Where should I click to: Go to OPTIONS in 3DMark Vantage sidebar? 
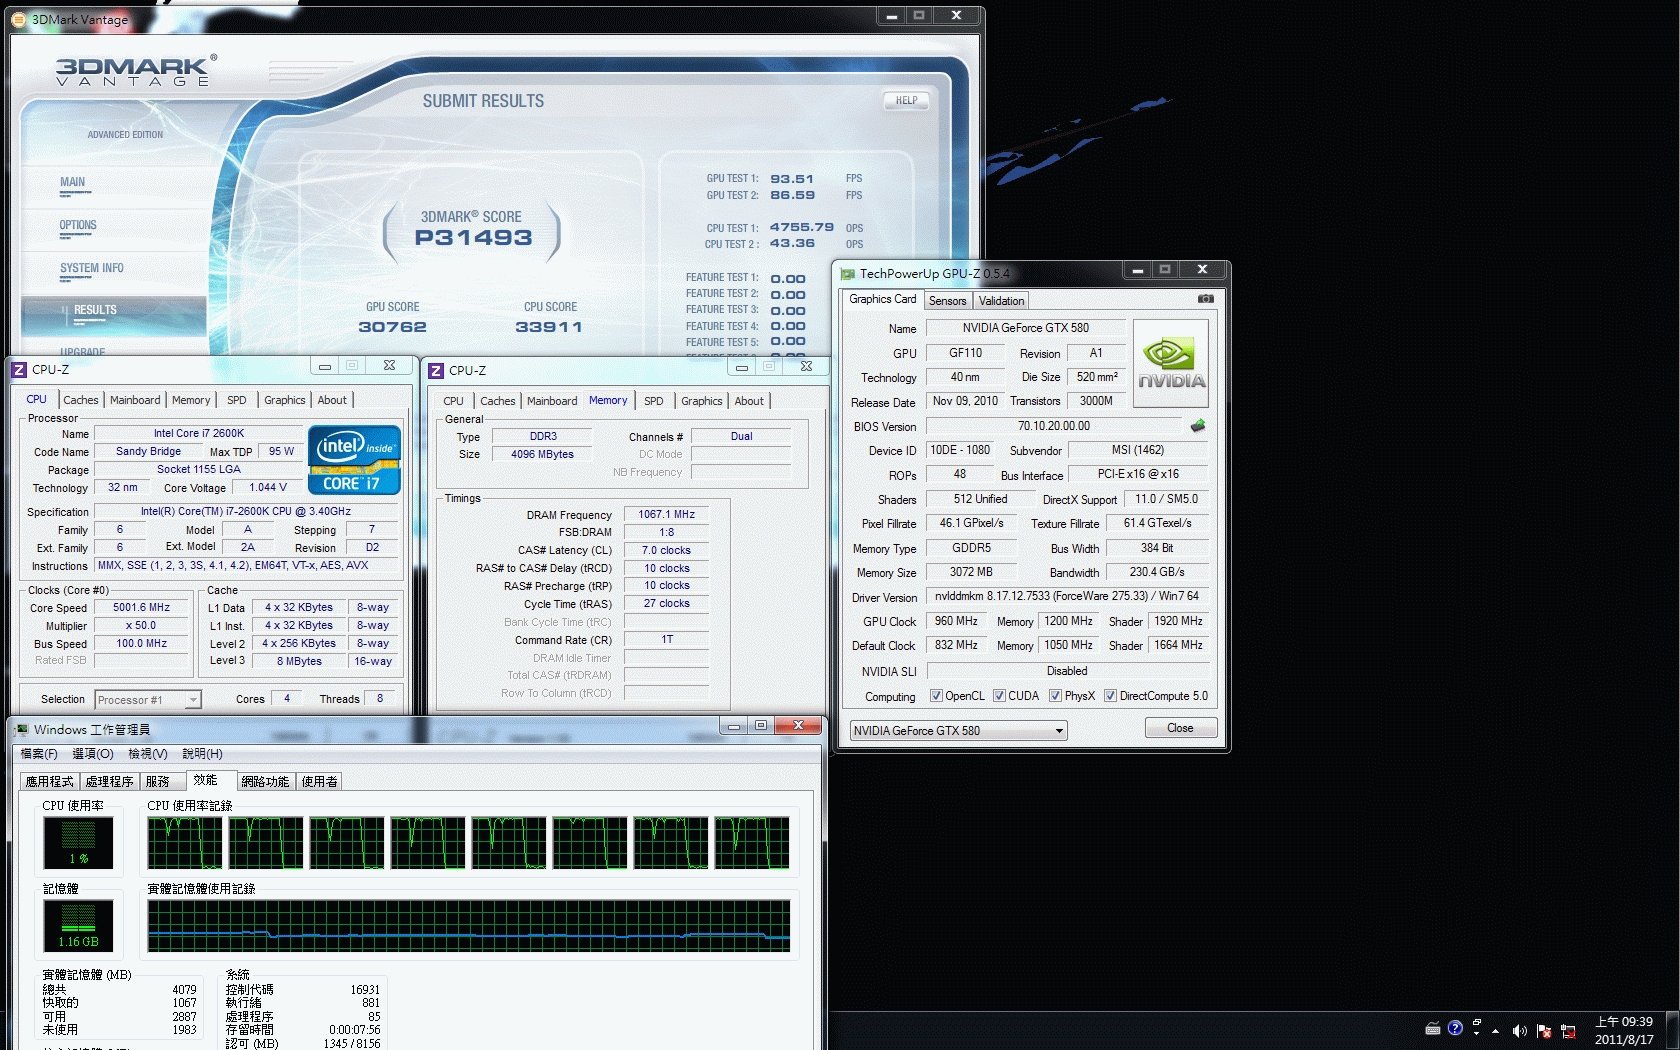[x=78, y=226]
